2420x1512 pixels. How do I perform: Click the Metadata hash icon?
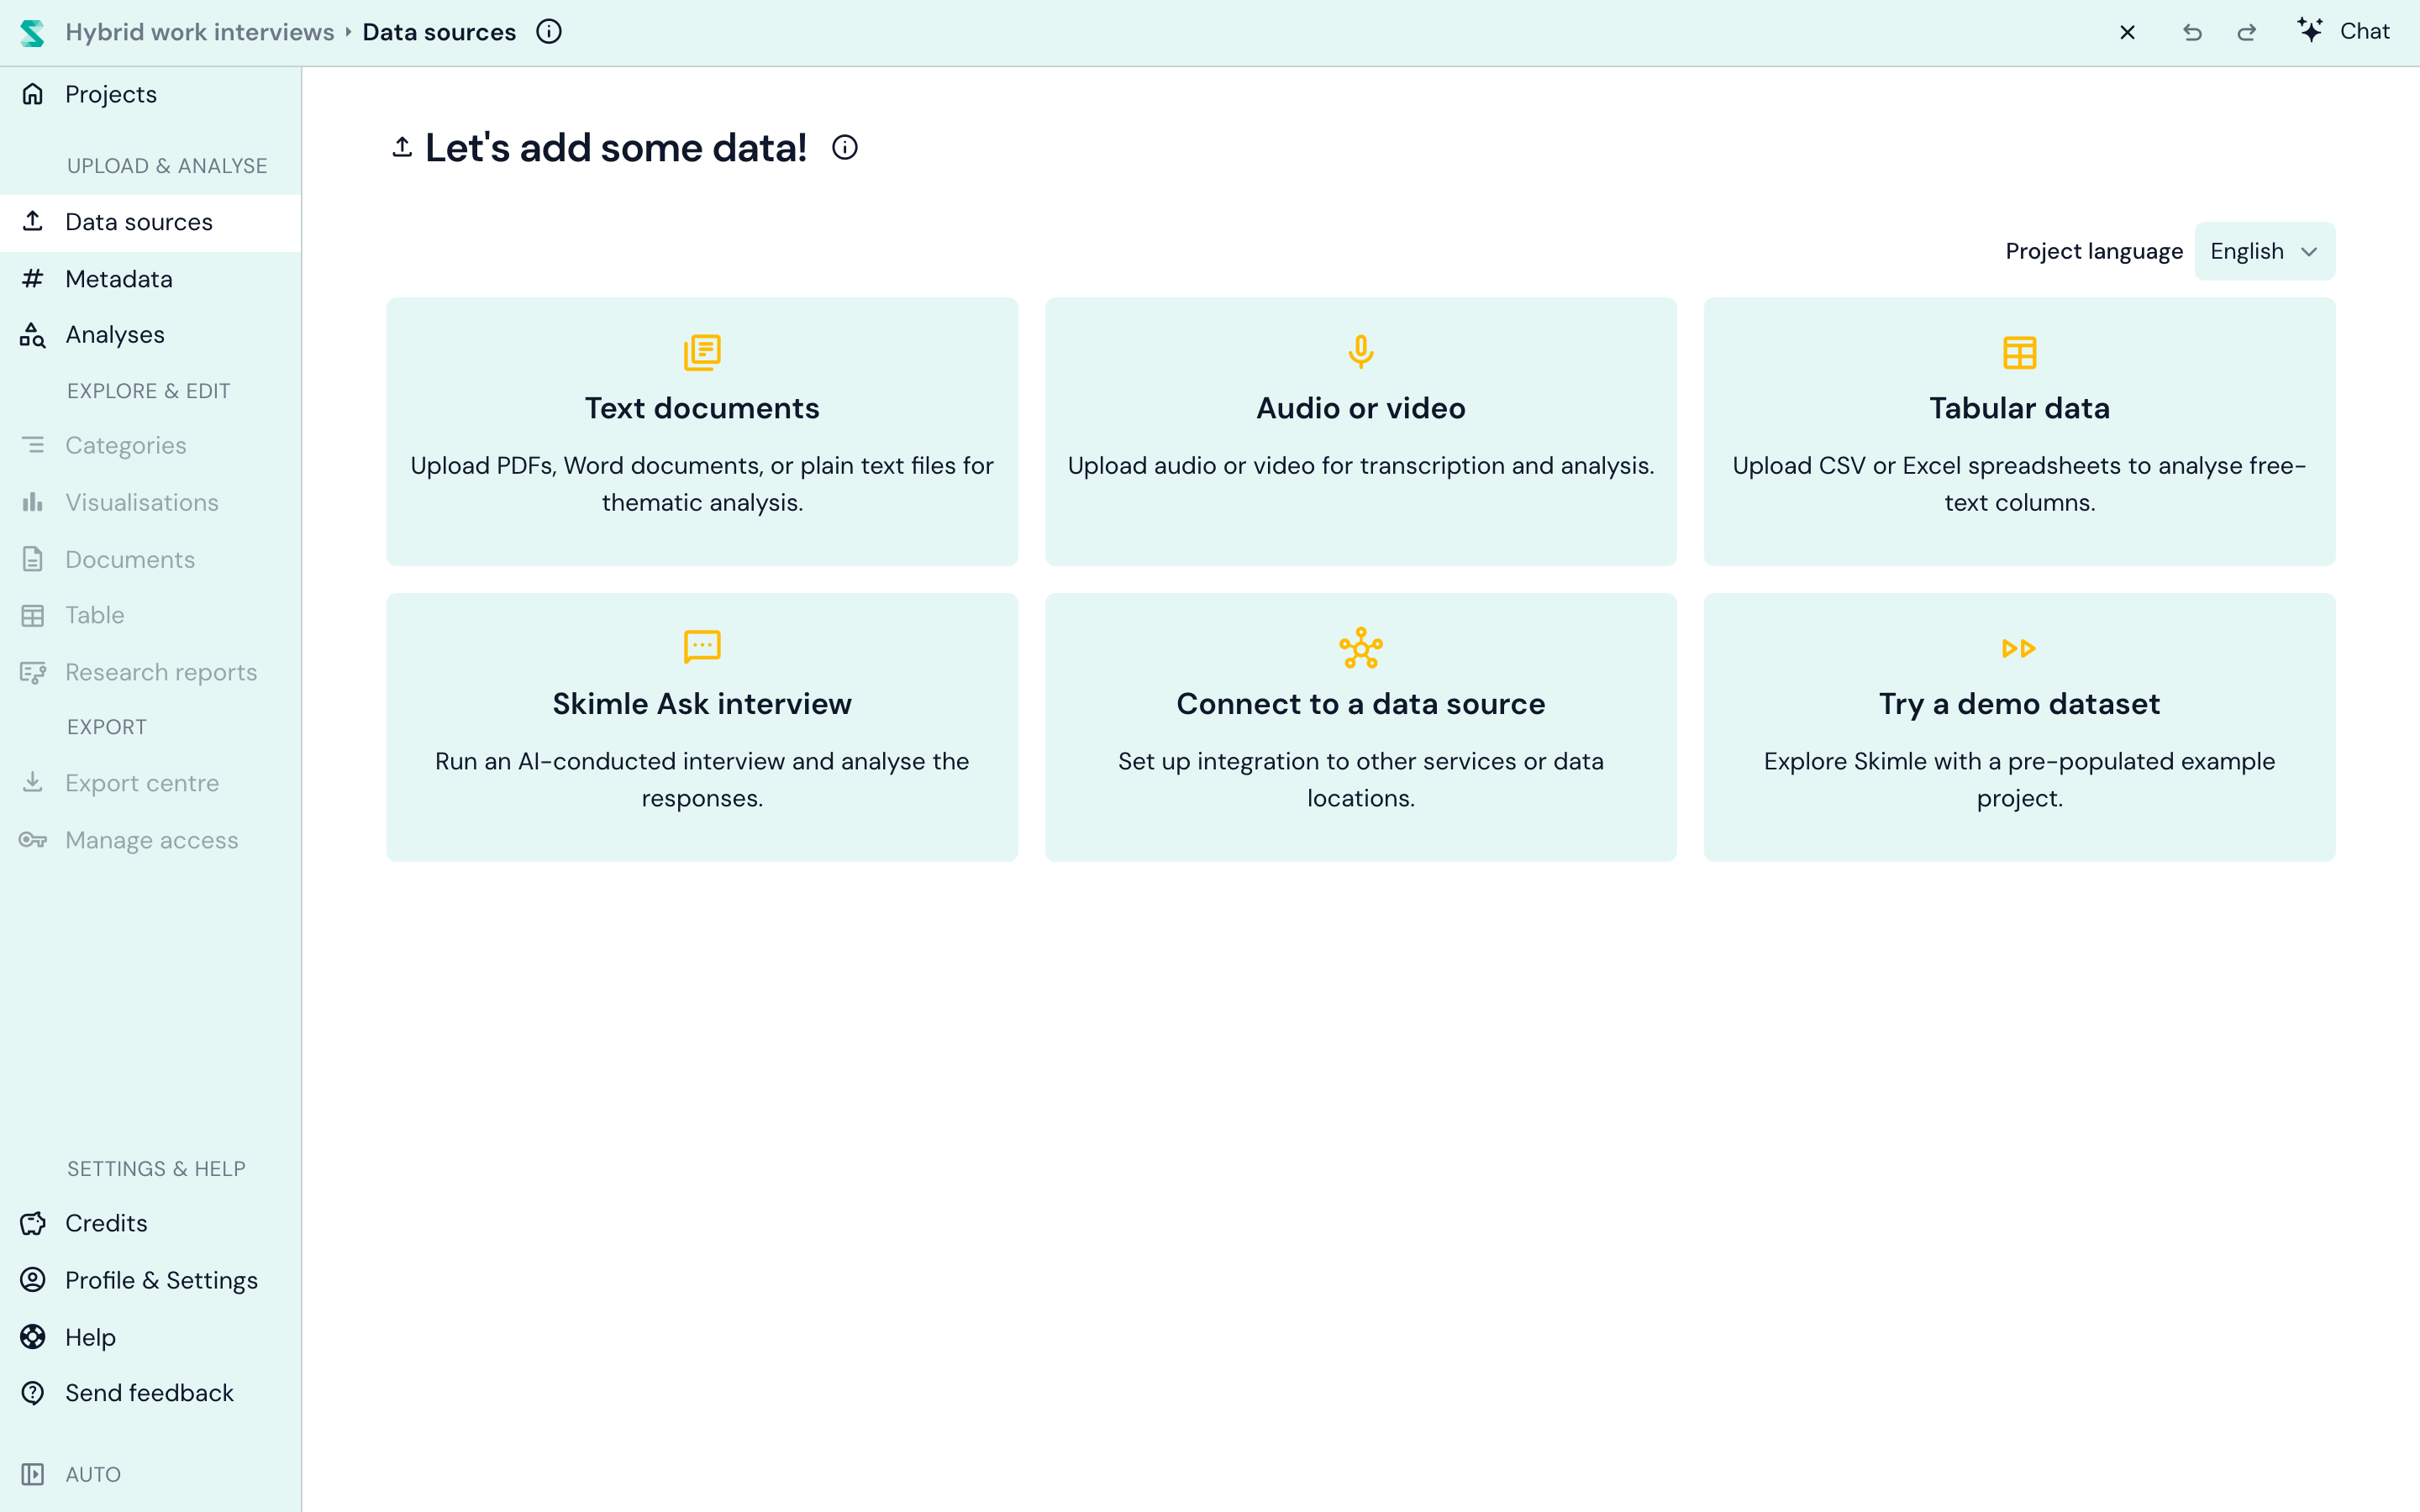[33, 278]
